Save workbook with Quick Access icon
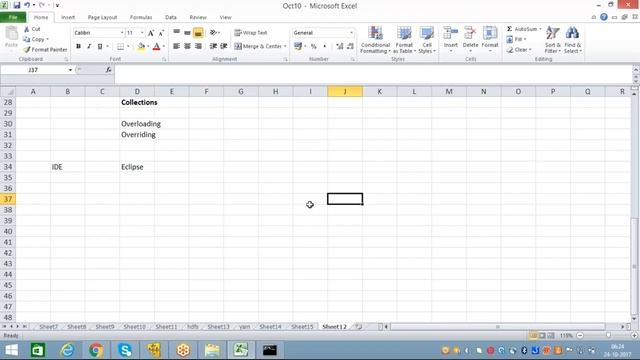640x360 pixels. 16,5
